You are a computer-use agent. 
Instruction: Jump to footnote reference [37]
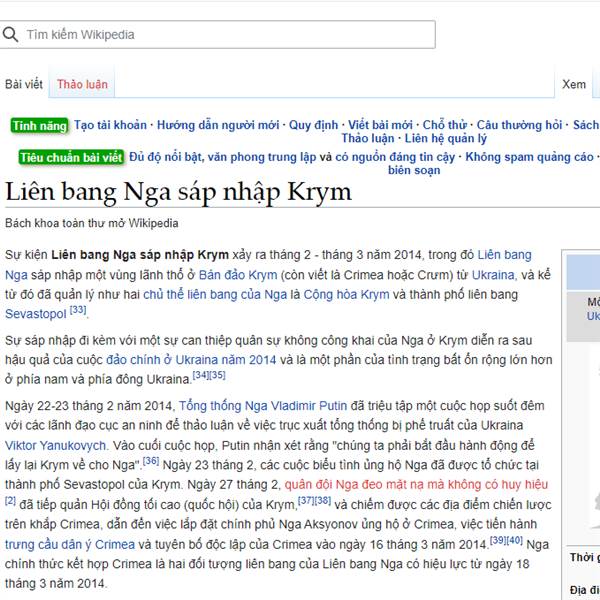pyautogui.click(x=306, y=501)
